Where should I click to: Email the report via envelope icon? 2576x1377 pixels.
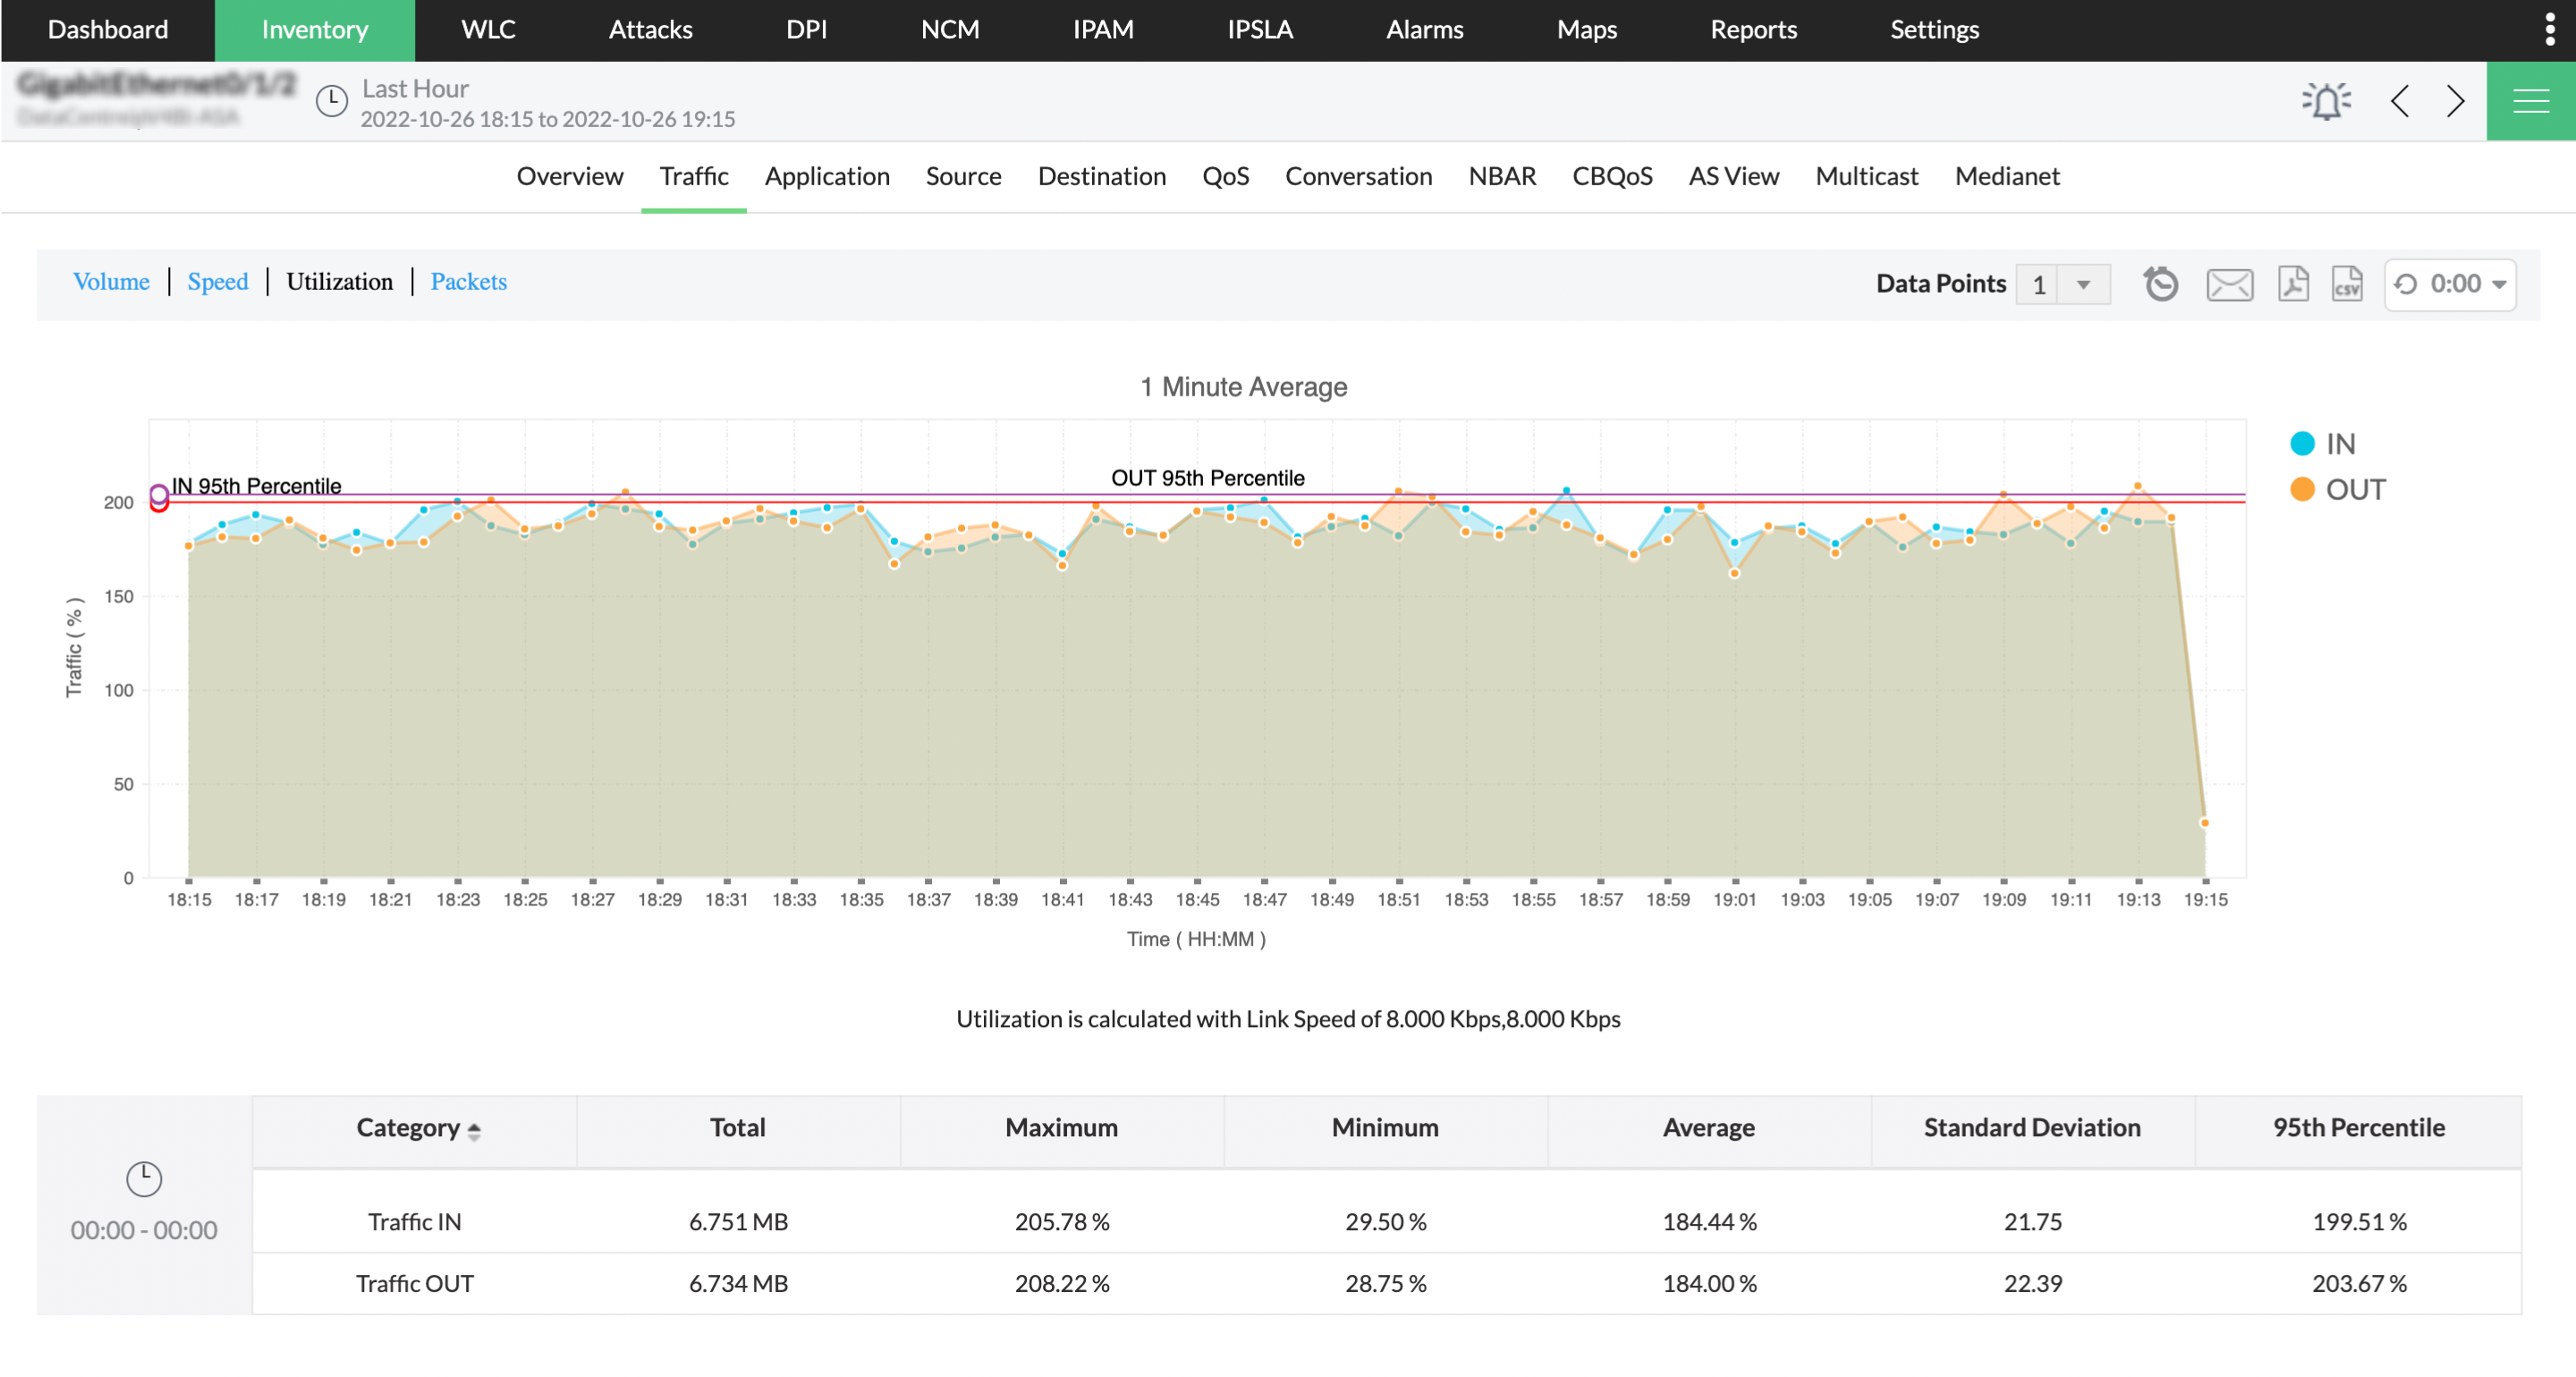click(2229, 284)
